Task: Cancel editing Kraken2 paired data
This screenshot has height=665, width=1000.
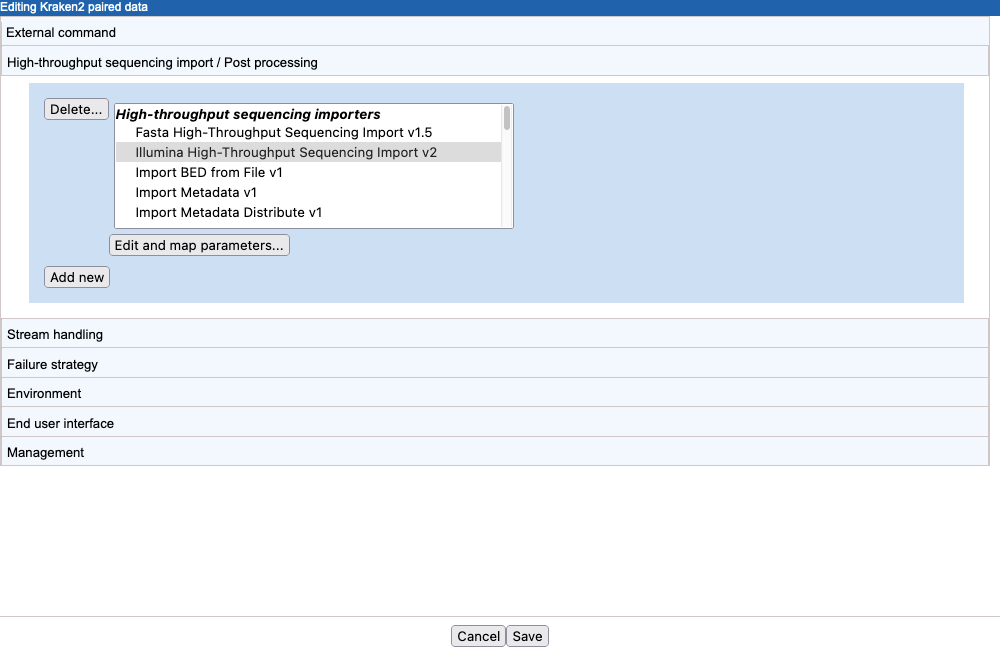Action: (x=478, y=636)
